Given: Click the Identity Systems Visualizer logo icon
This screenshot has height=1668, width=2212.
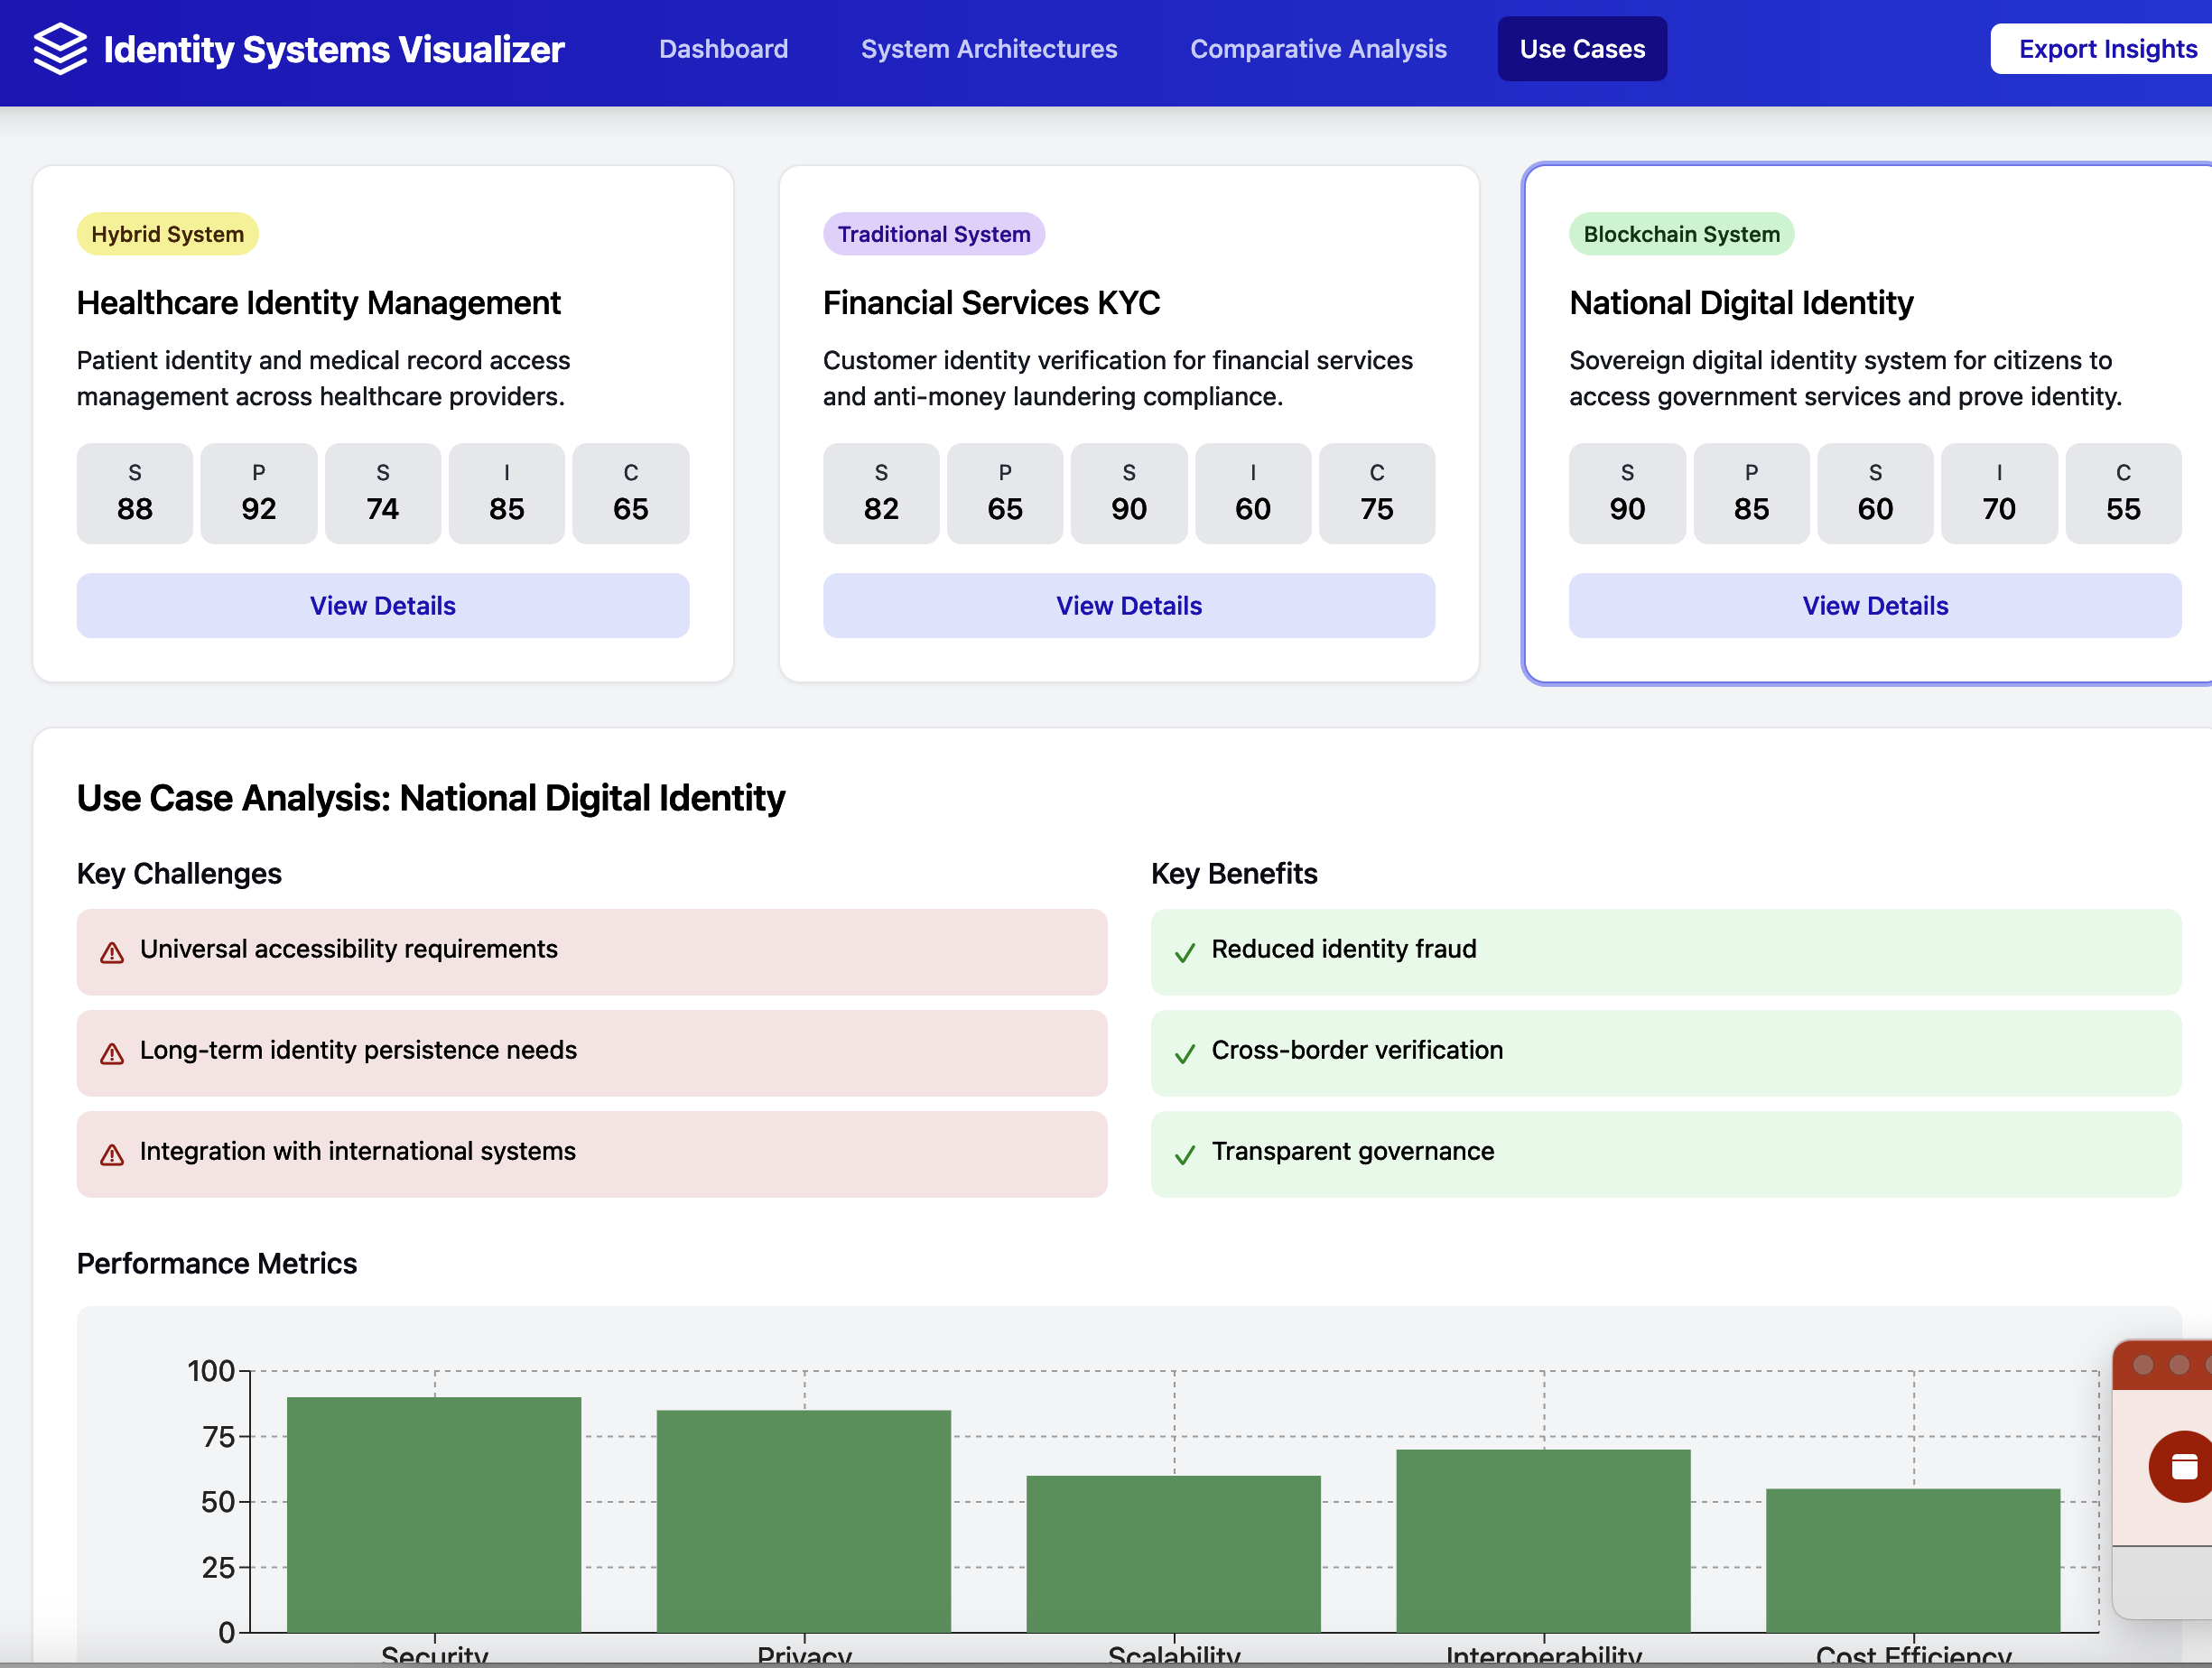Looking at the screenshot, I should pos(60,49).
